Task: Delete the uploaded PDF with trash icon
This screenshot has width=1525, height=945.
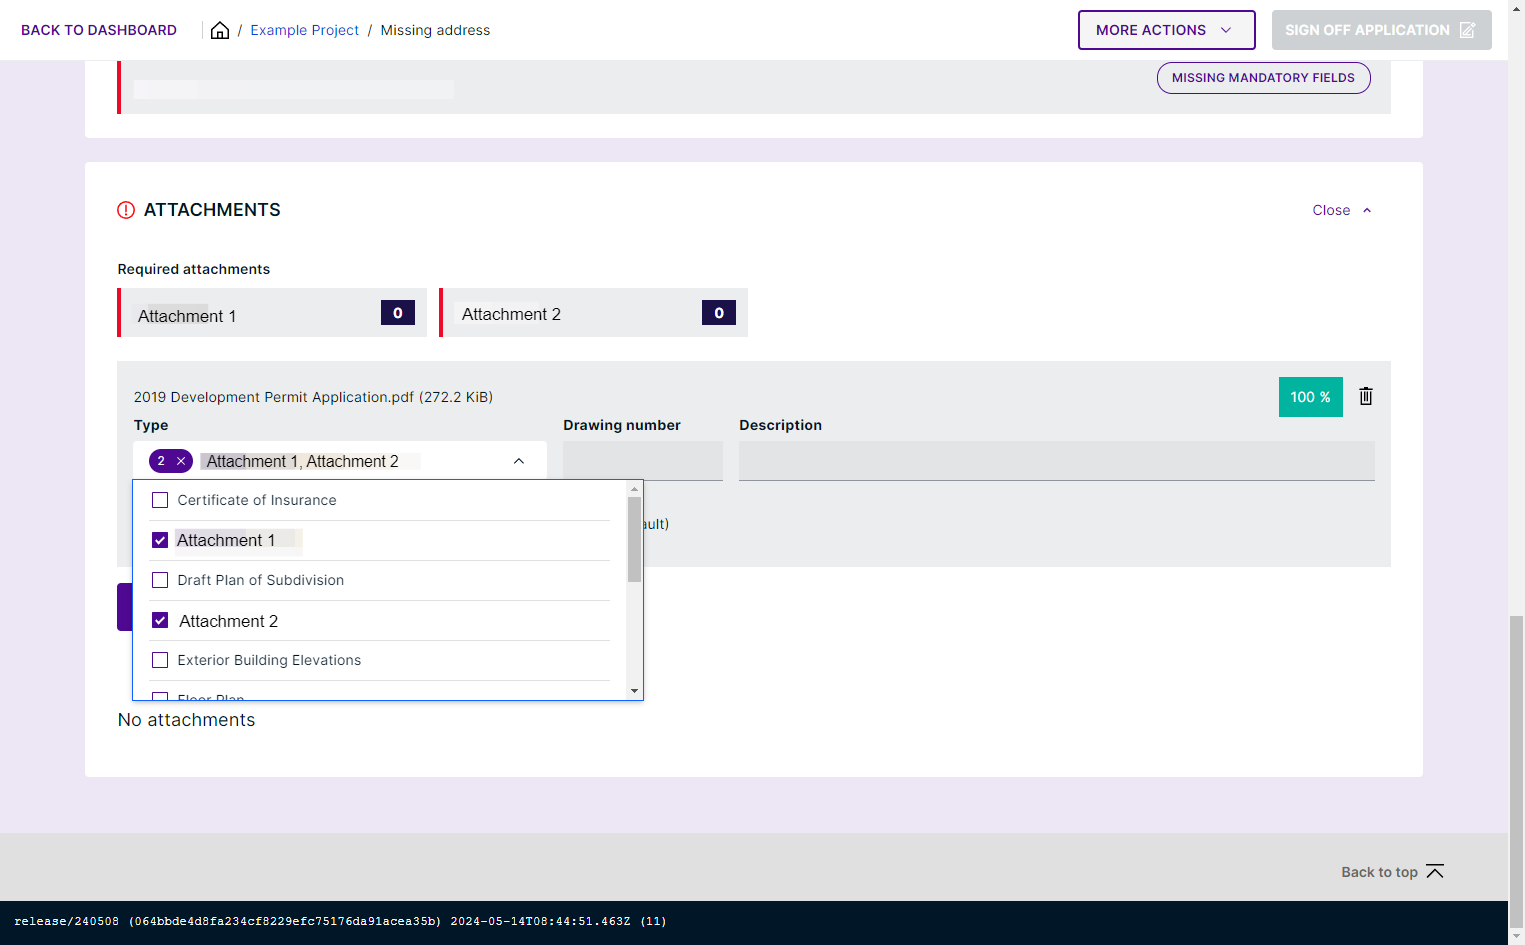Action: point(1366,396)
